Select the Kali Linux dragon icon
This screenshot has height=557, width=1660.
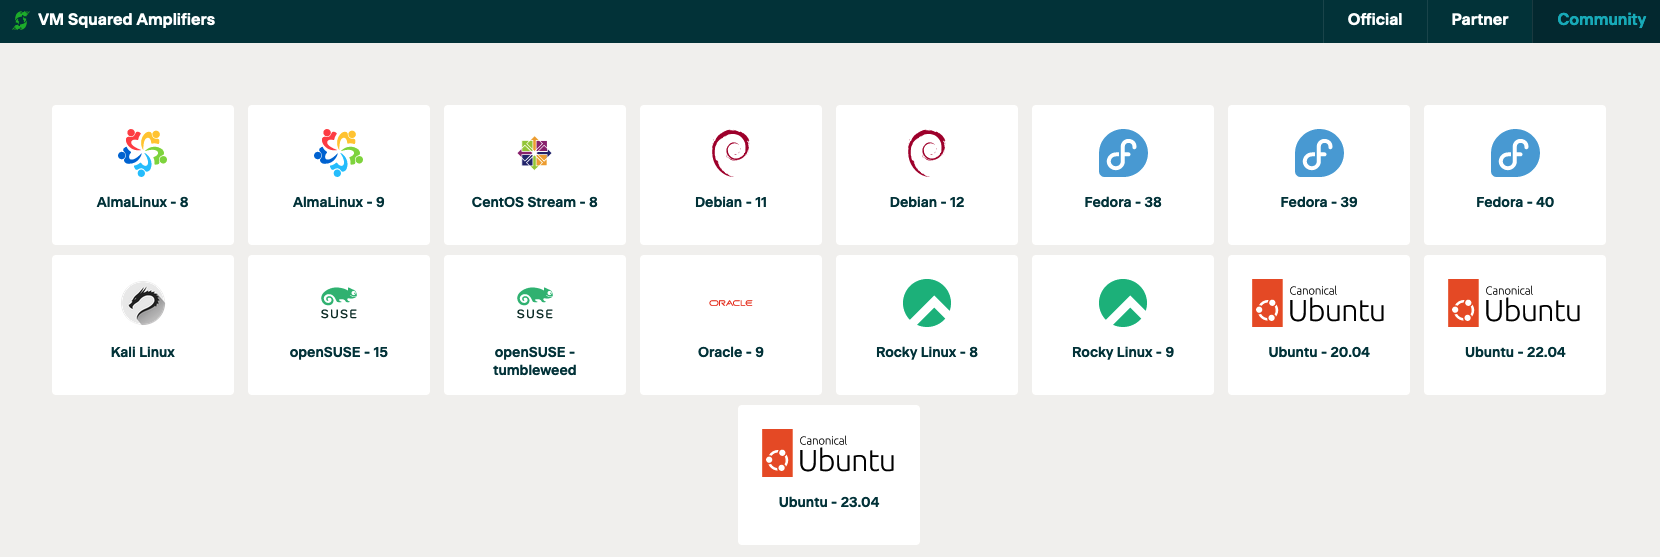143,303
